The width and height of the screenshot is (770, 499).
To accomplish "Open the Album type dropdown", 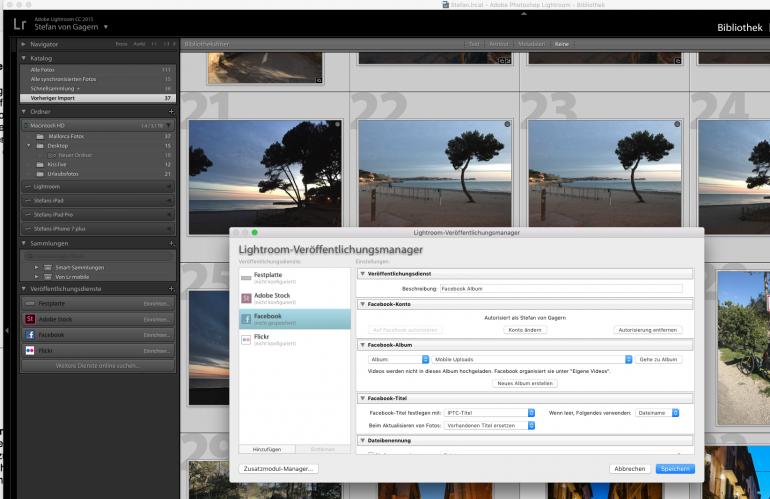I will (398, 360).
